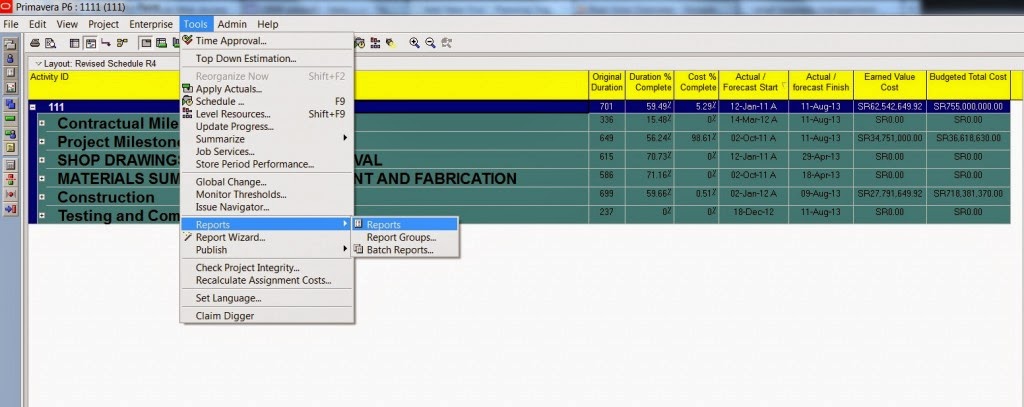Expand the Construction group
This screenshot has width=1024, height=407.
(42, 197)
